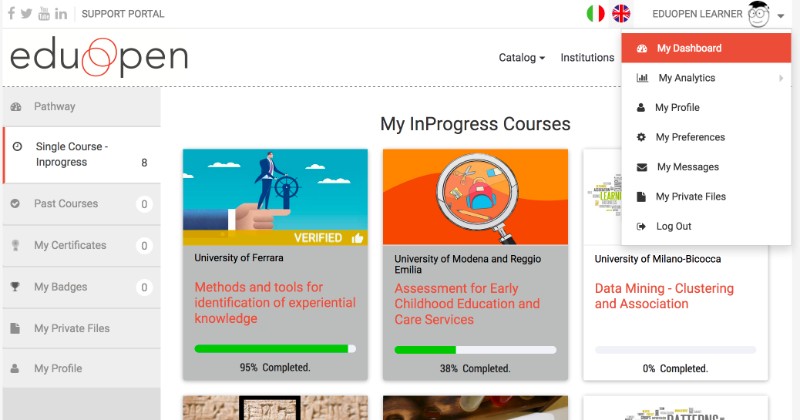Switch language to Italian flag

point(596,14)
